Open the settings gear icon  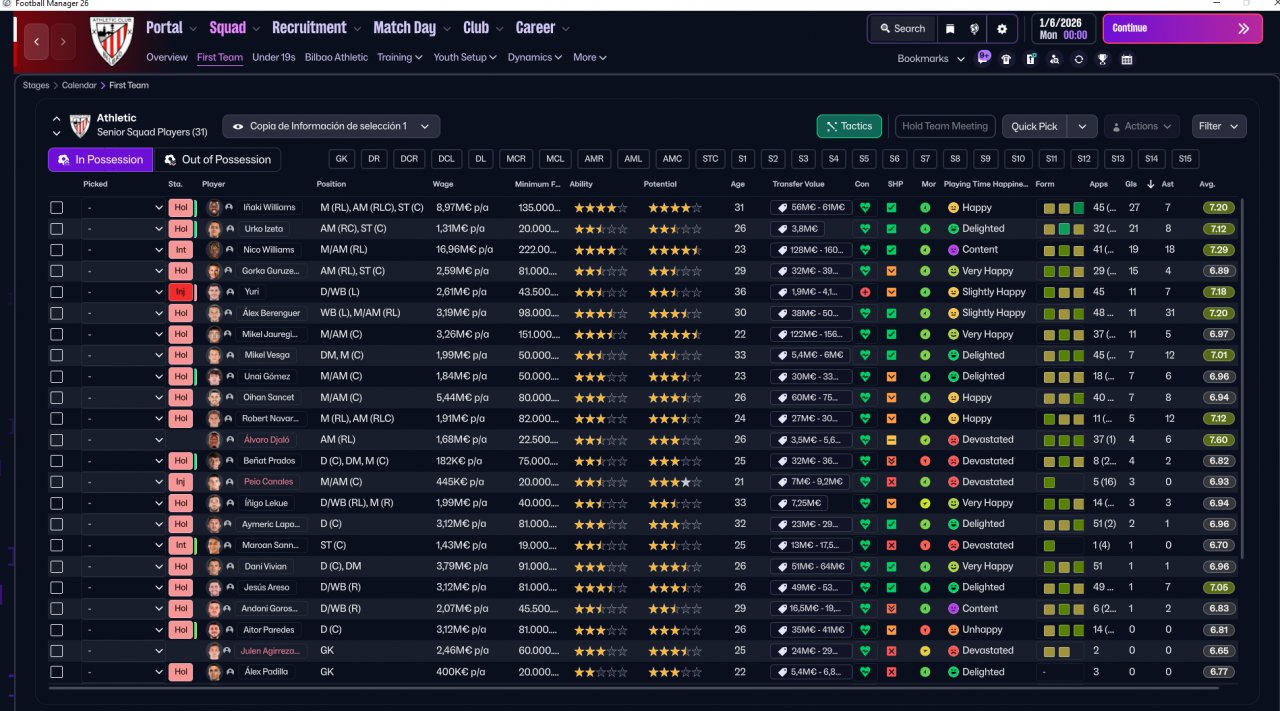coord(1002,29)
